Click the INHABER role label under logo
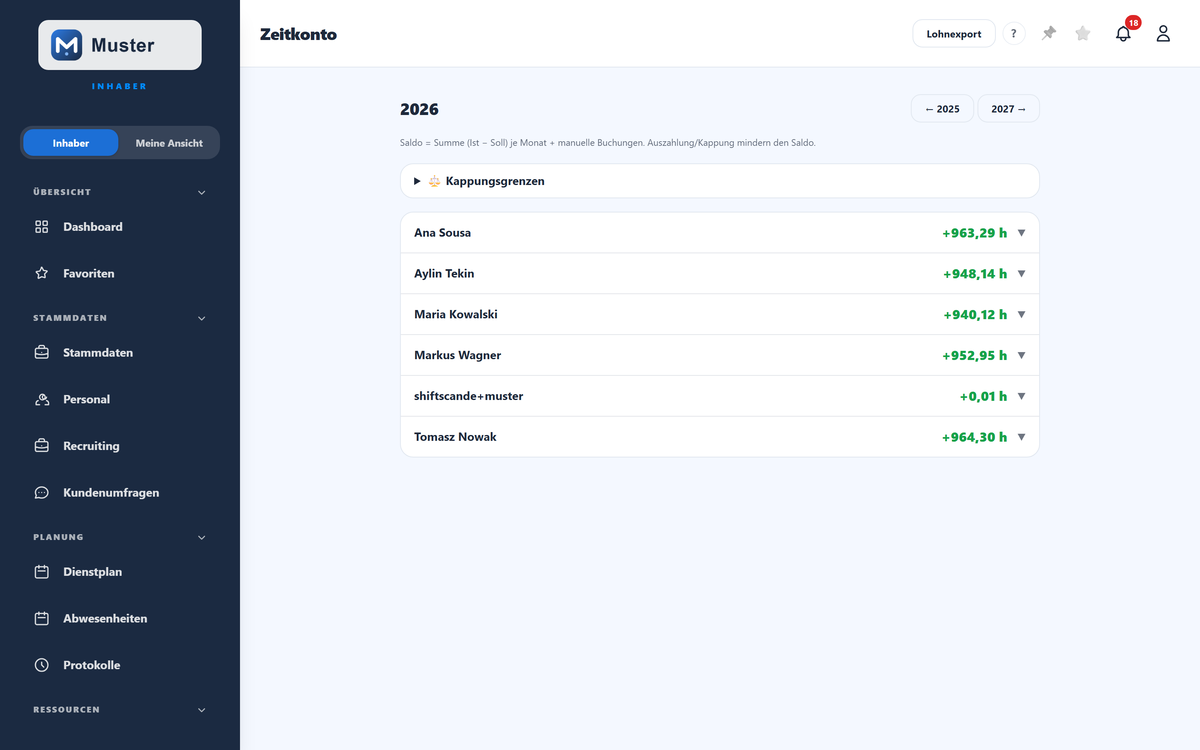The width and height of the screenshot is (1200, 750). (119, 87)
